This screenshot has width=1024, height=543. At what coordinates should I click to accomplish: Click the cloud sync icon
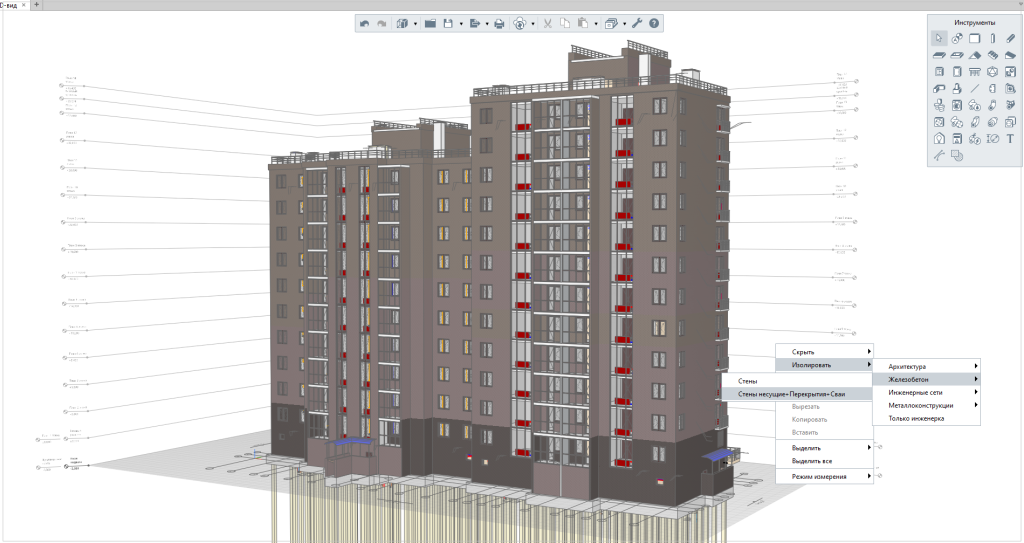[x=520, y=24]
